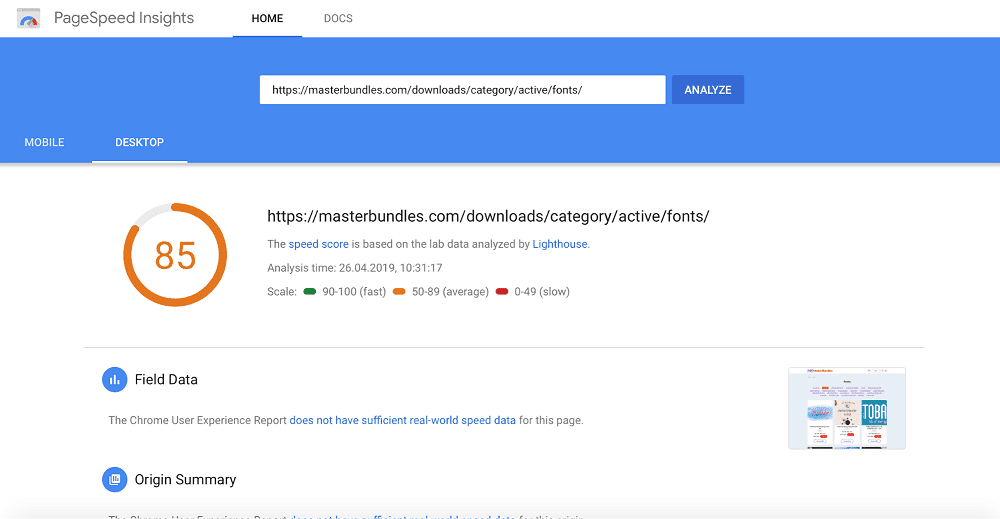
Task: Click the Analysis time text
Action: (x=355, y=268)
